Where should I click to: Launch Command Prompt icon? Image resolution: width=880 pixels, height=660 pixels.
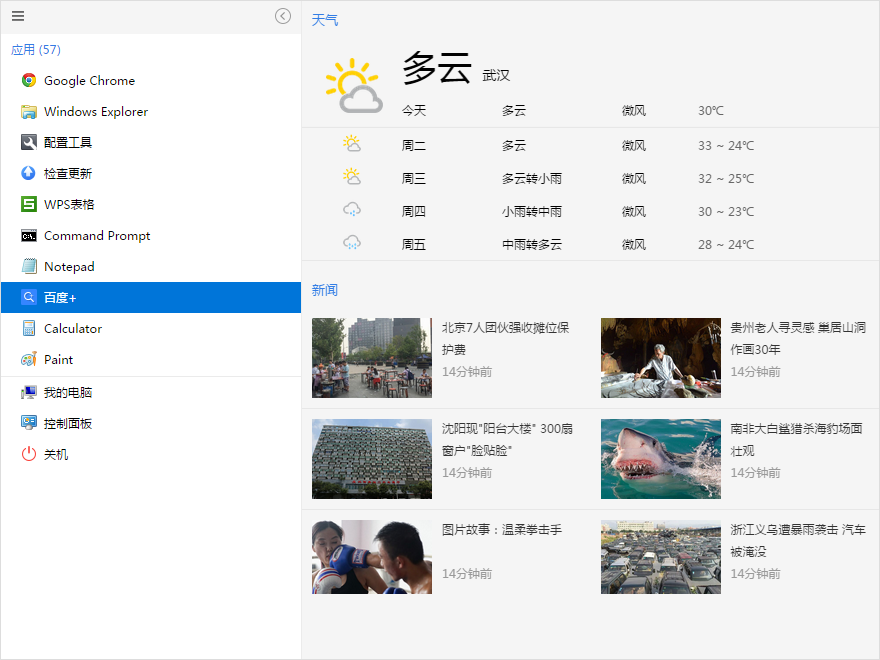click(29, 236)
